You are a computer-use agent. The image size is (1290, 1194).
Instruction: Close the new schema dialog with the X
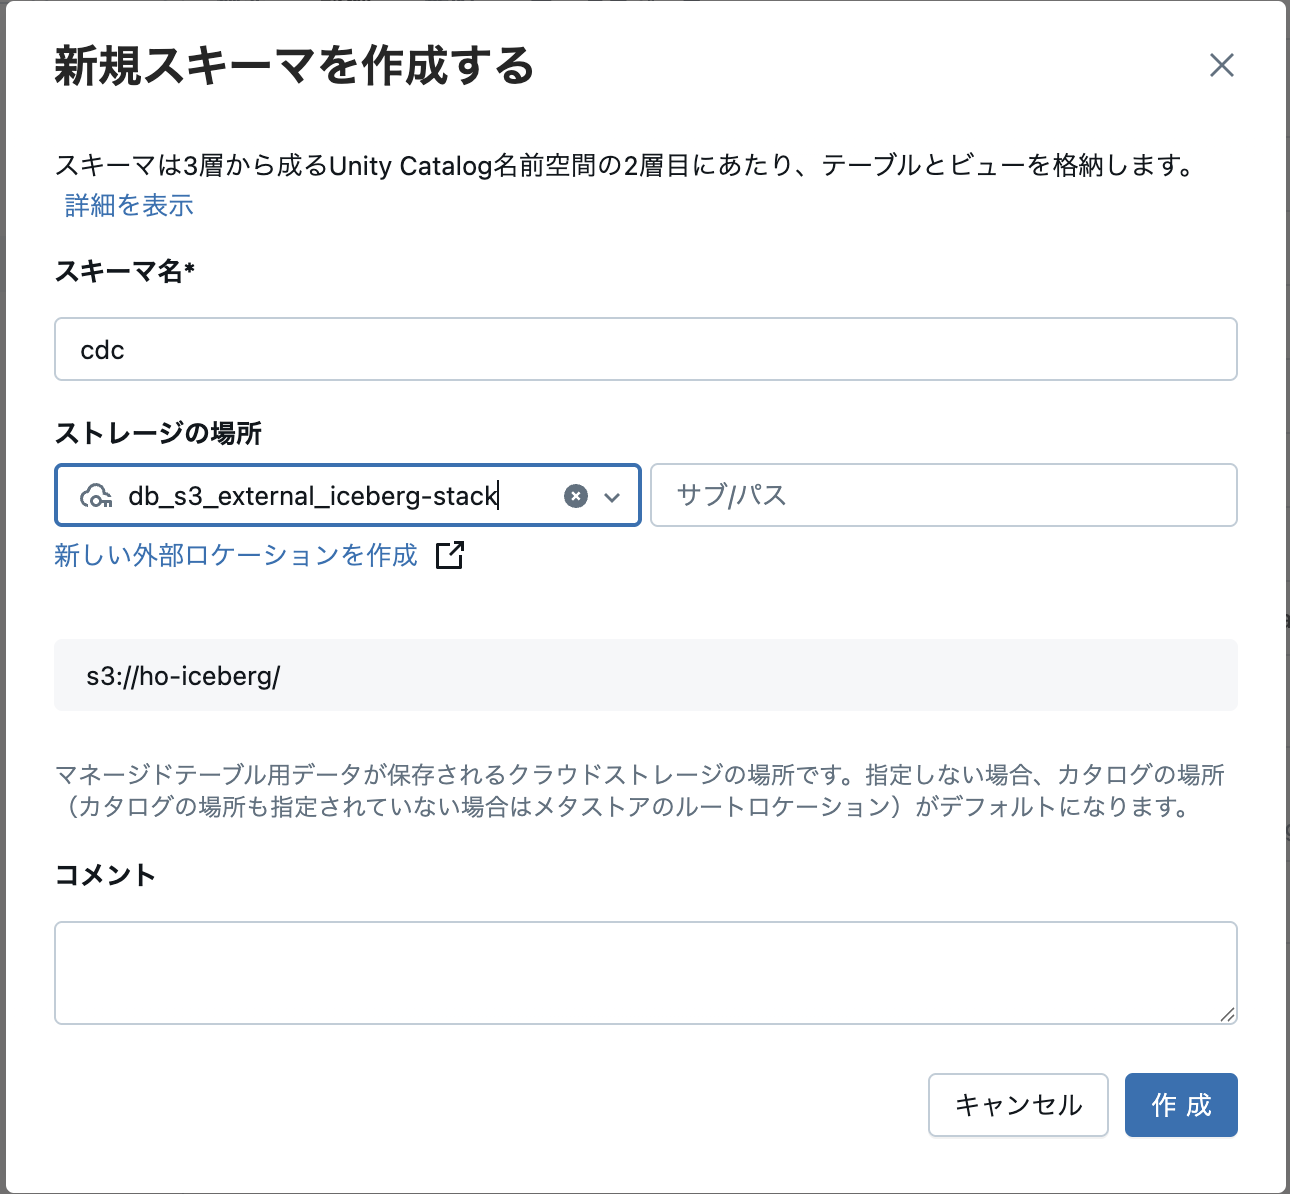[1221, 66]
